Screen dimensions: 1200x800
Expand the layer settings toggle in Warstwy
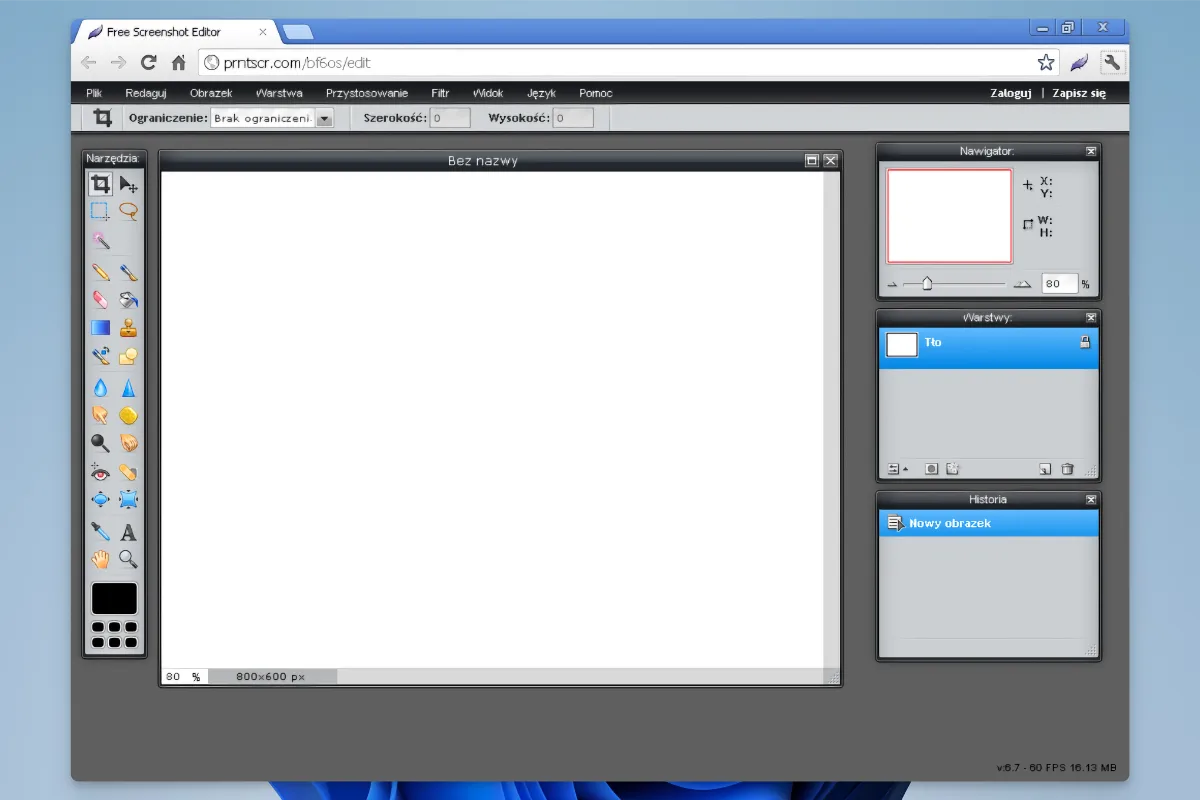[897, 469]
